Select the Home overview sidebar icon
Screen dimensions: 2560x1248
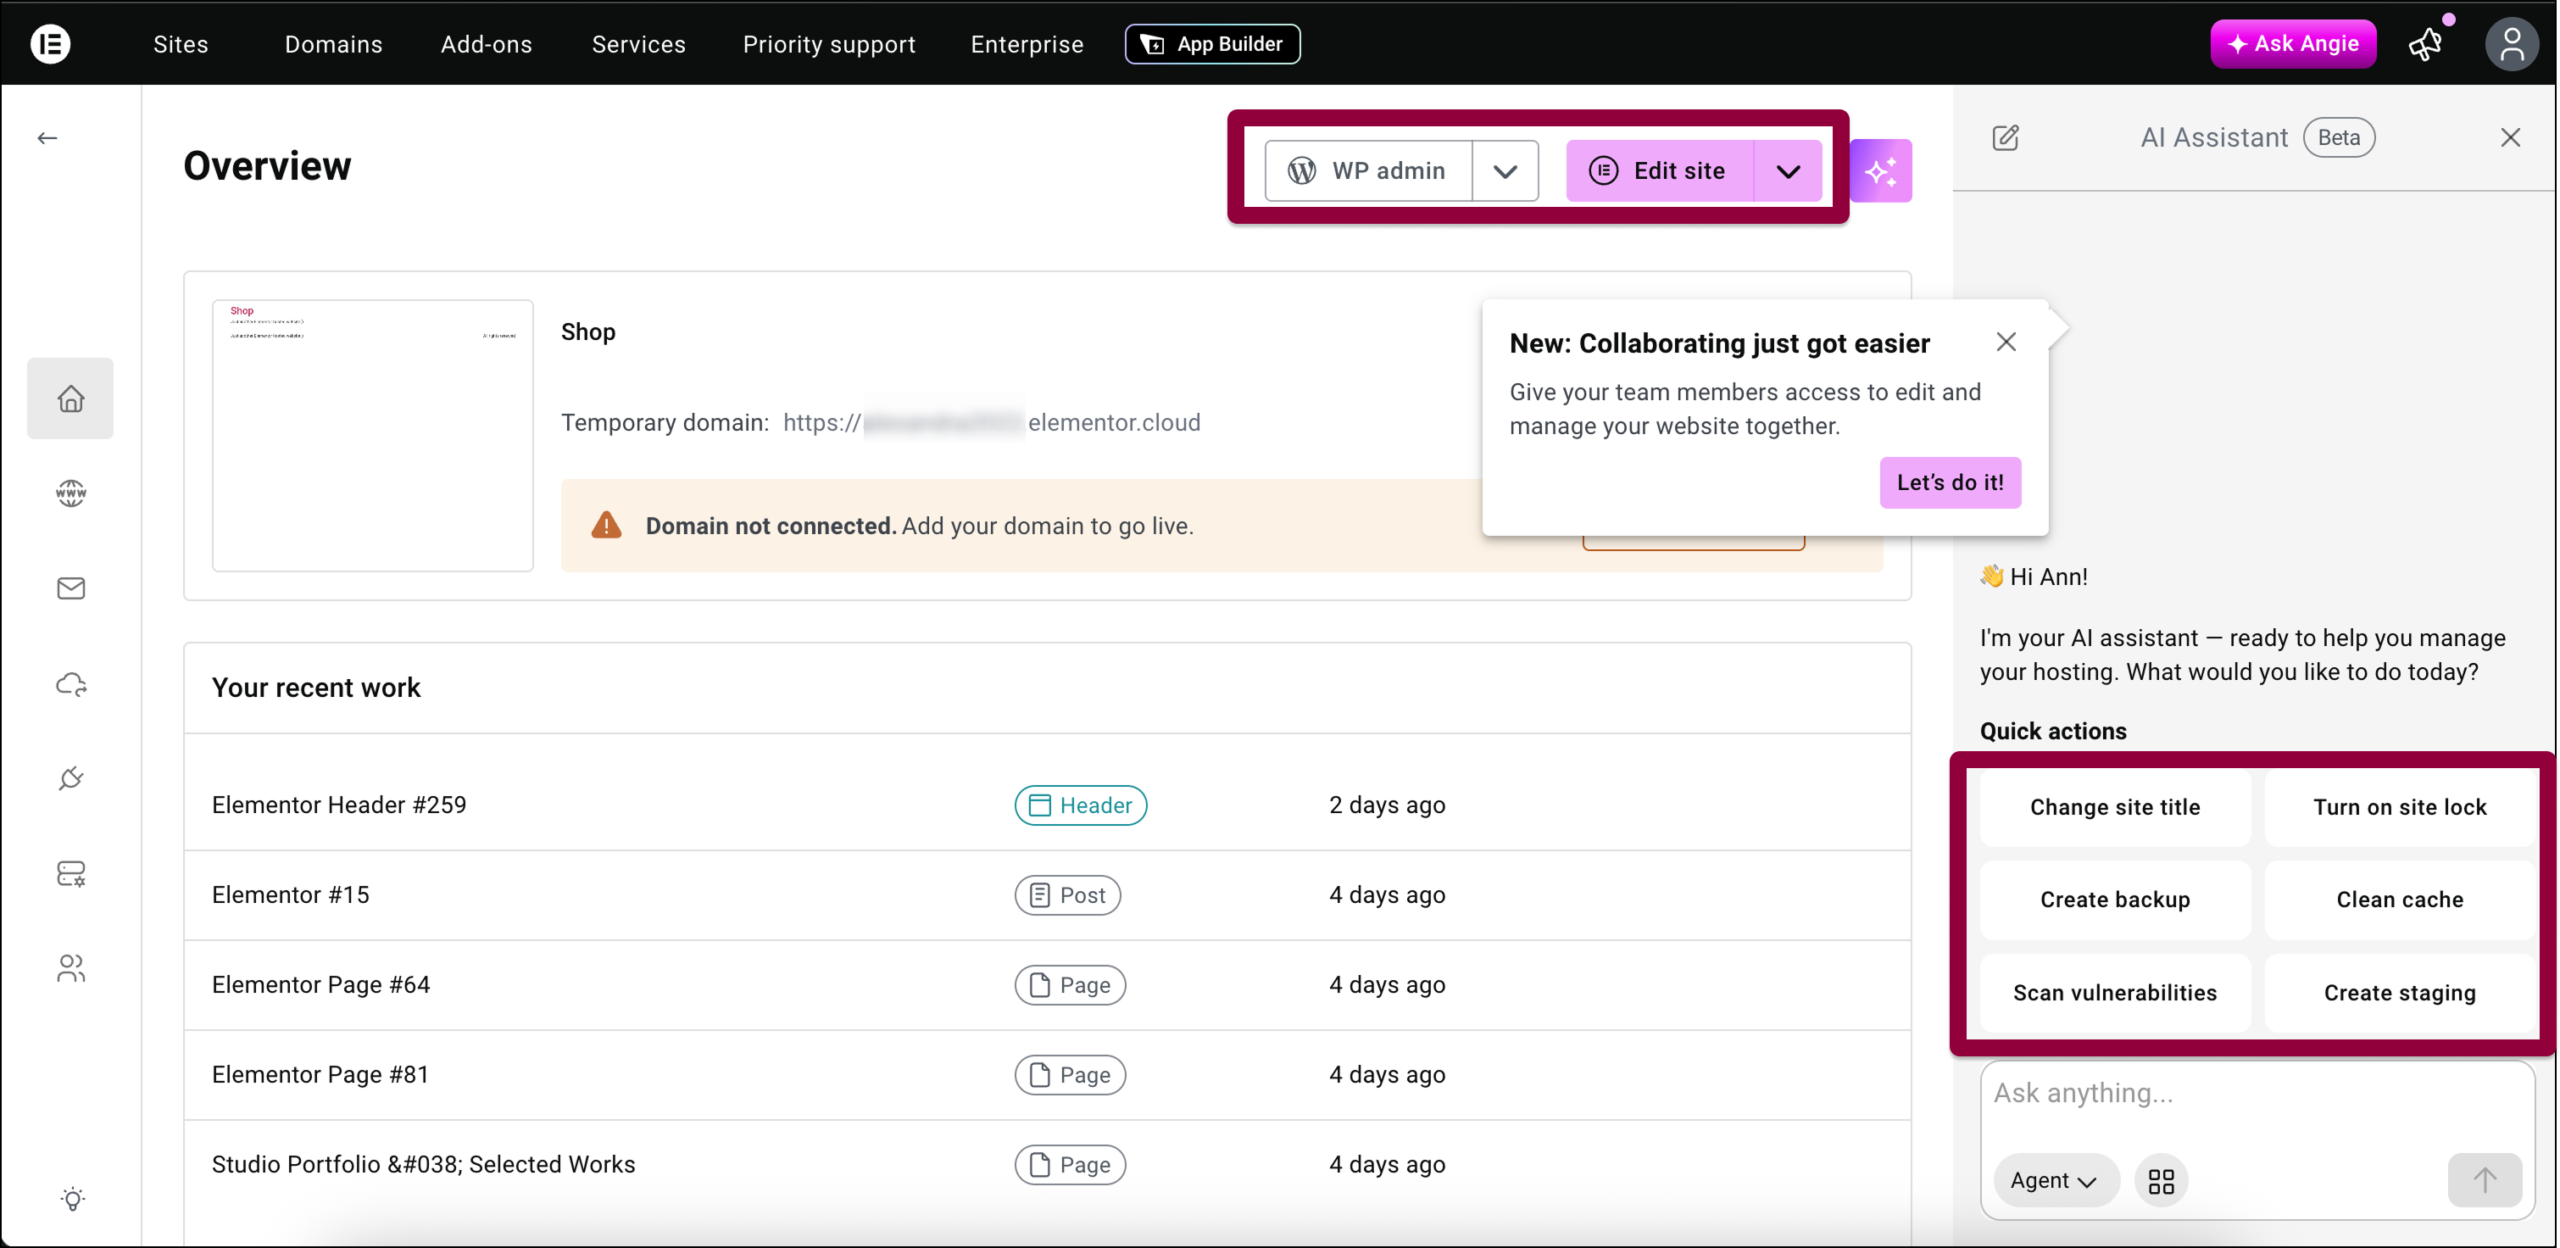point(70,398)
